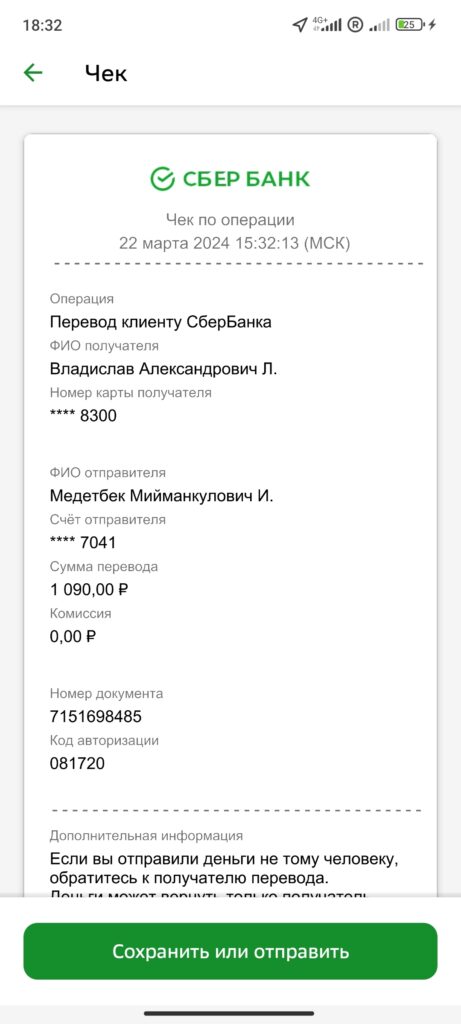Tap the receipt date 22 марта 2024
461x1024 pixels.
pyautogui.click(x=174, y=244)
